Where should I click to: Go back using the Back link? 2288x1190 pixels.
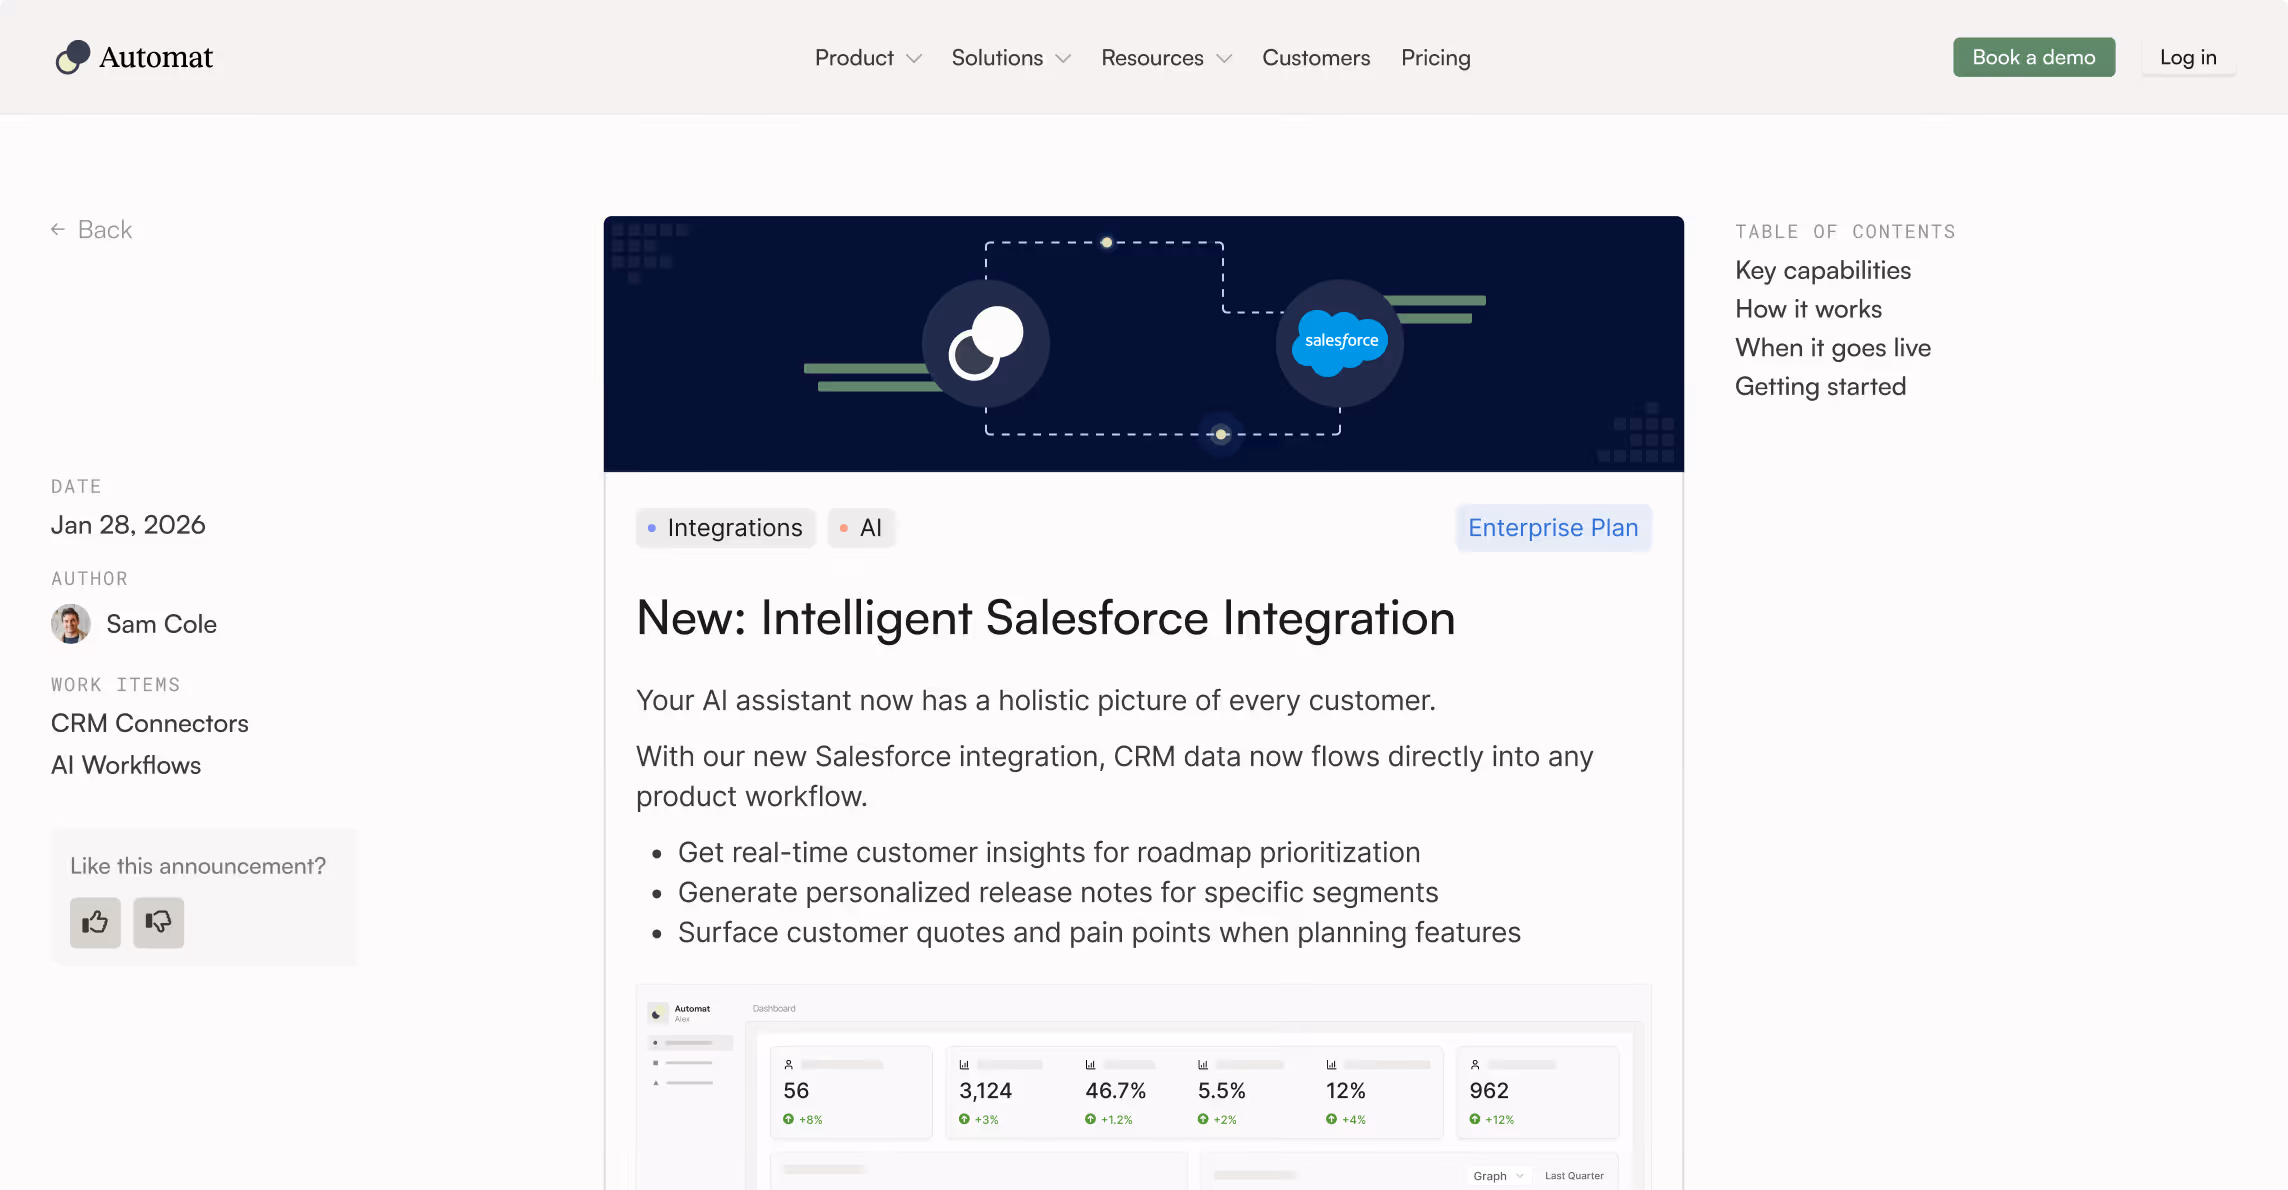(91, 230)
